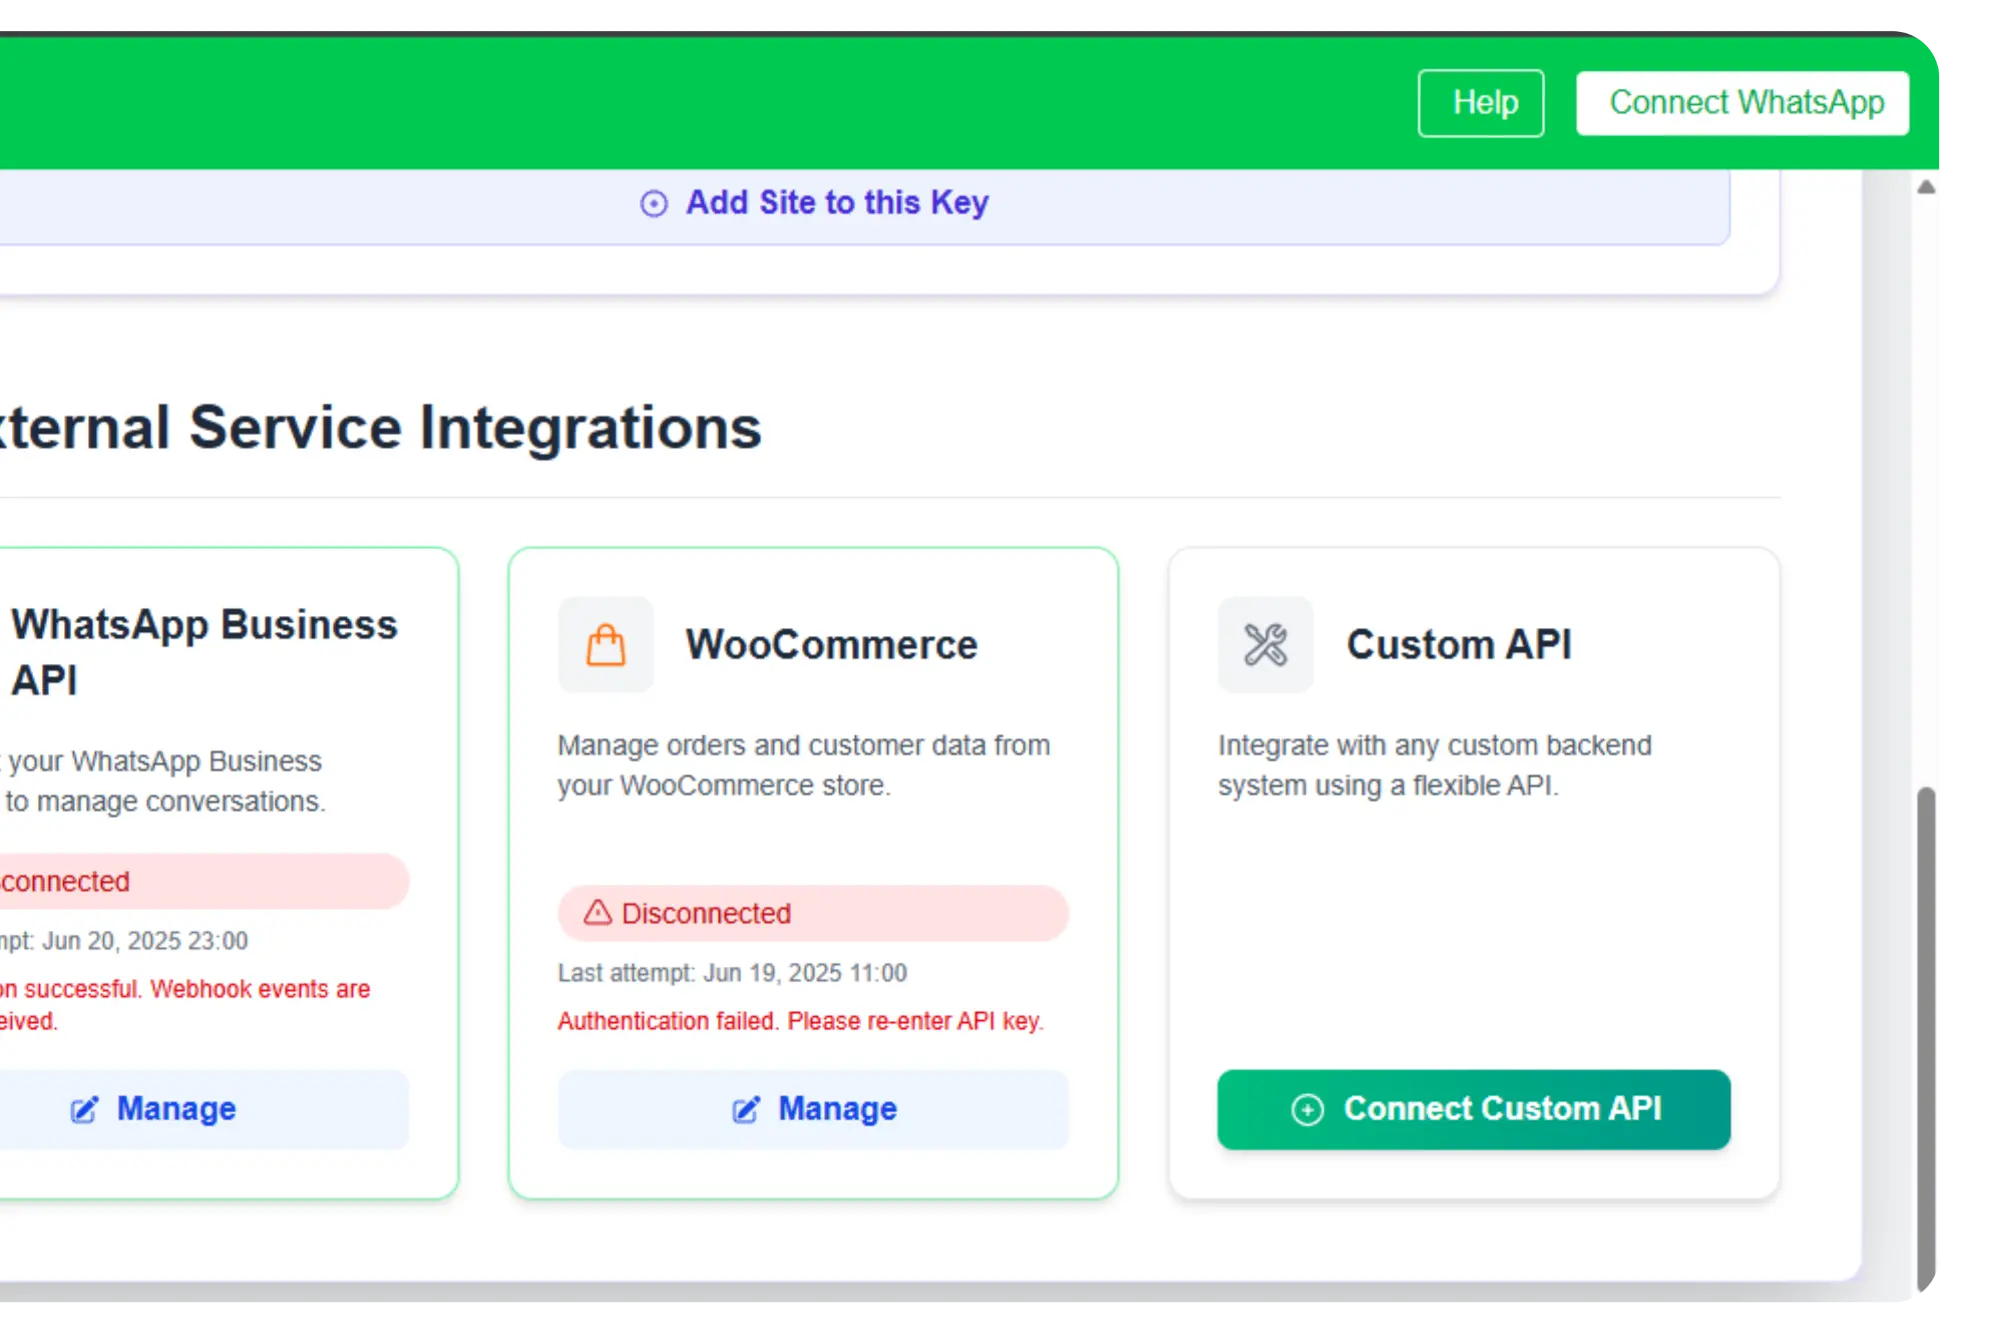
Task: Click the External Service Integrations heading
Action: coord(380,428)
